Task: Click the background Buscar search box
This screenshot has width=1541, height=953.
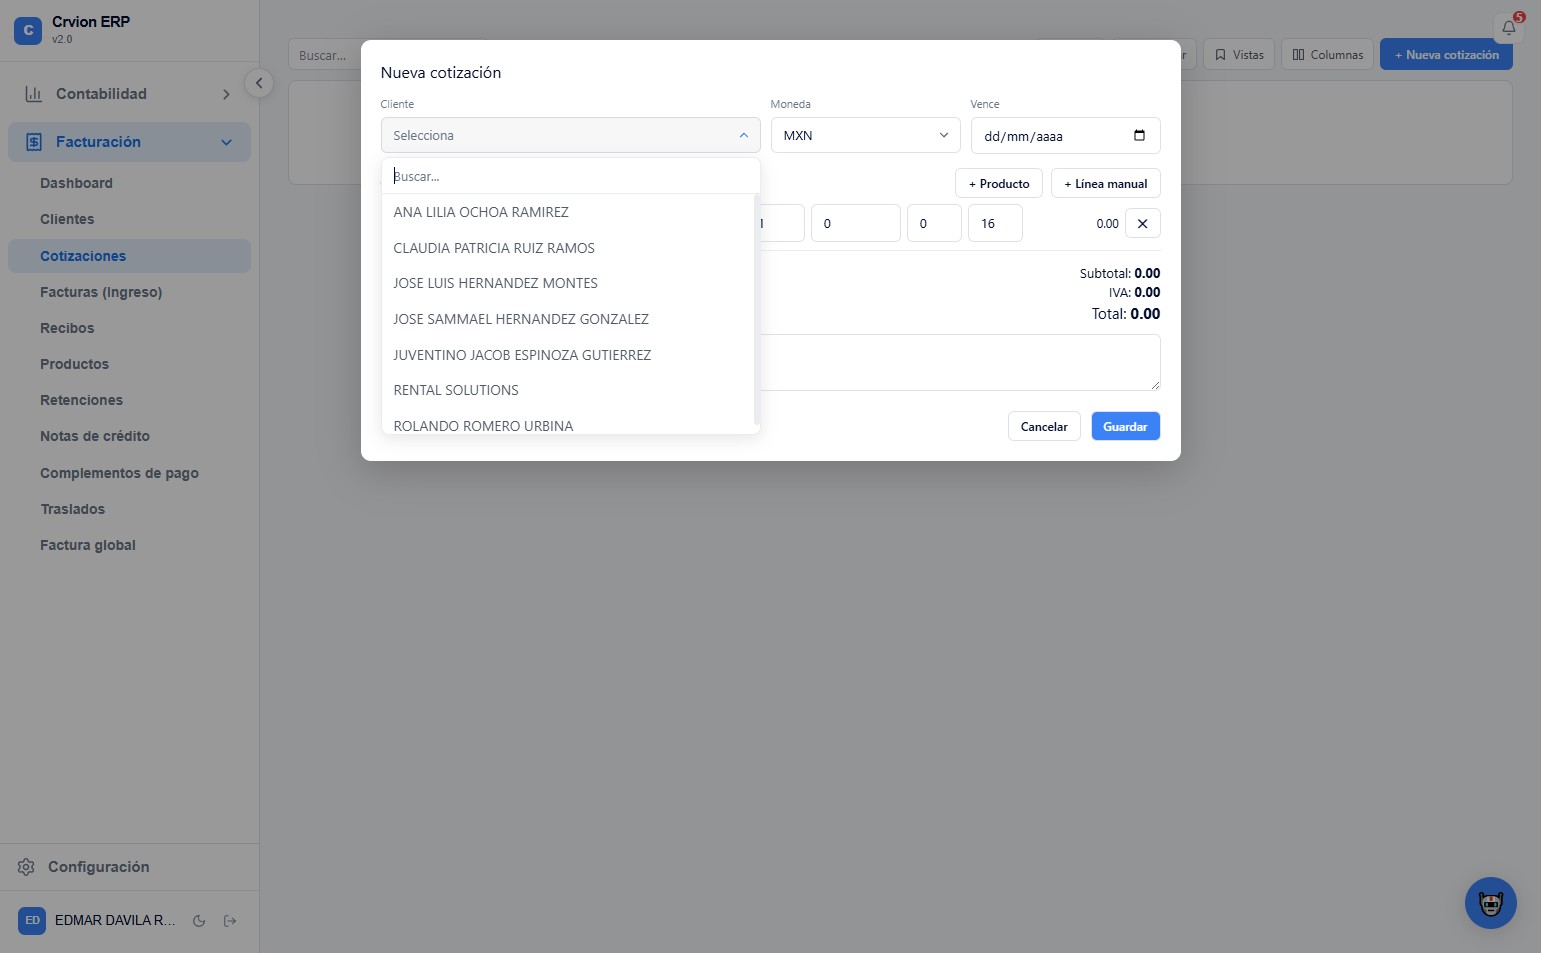Action: pyautogui.click(x=325, y=55)
